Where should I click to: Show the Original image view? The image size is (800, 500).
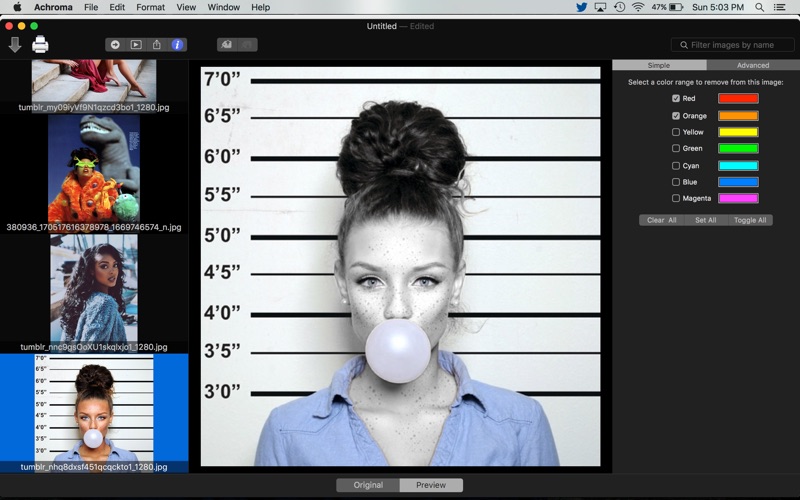368,485
